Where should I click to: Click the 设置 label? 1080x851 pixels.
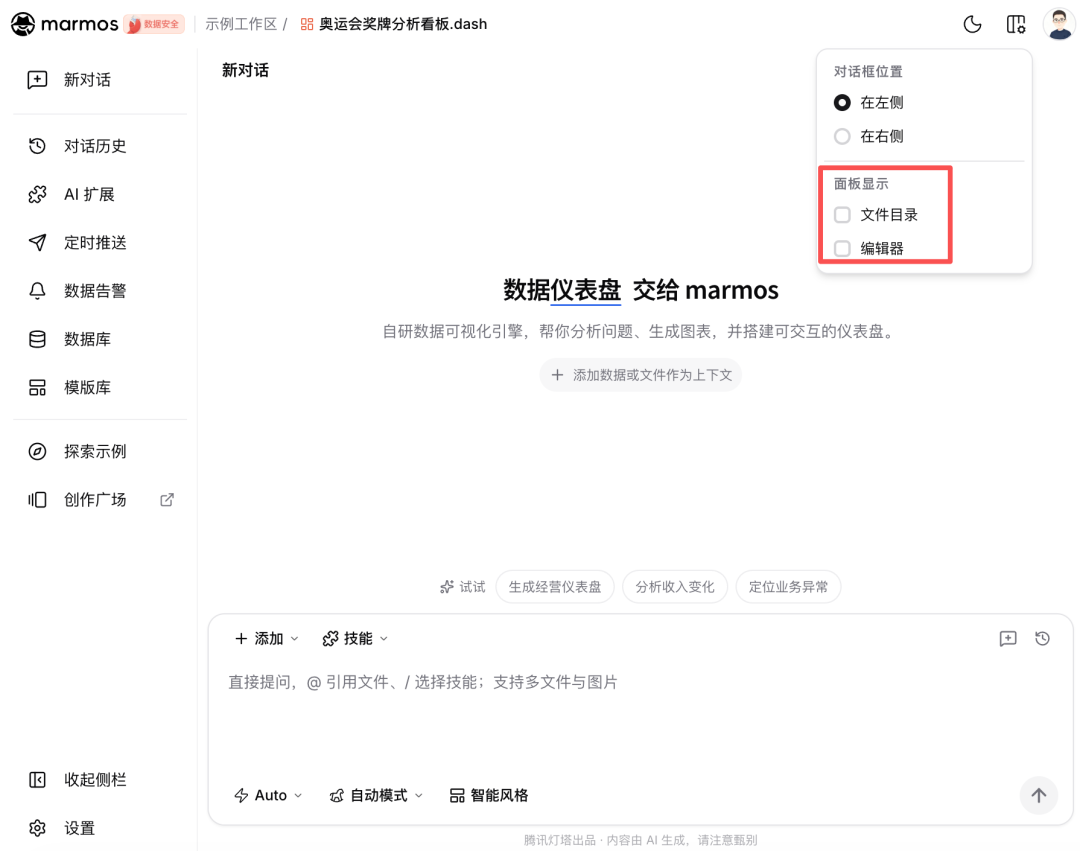click(79, 828)
